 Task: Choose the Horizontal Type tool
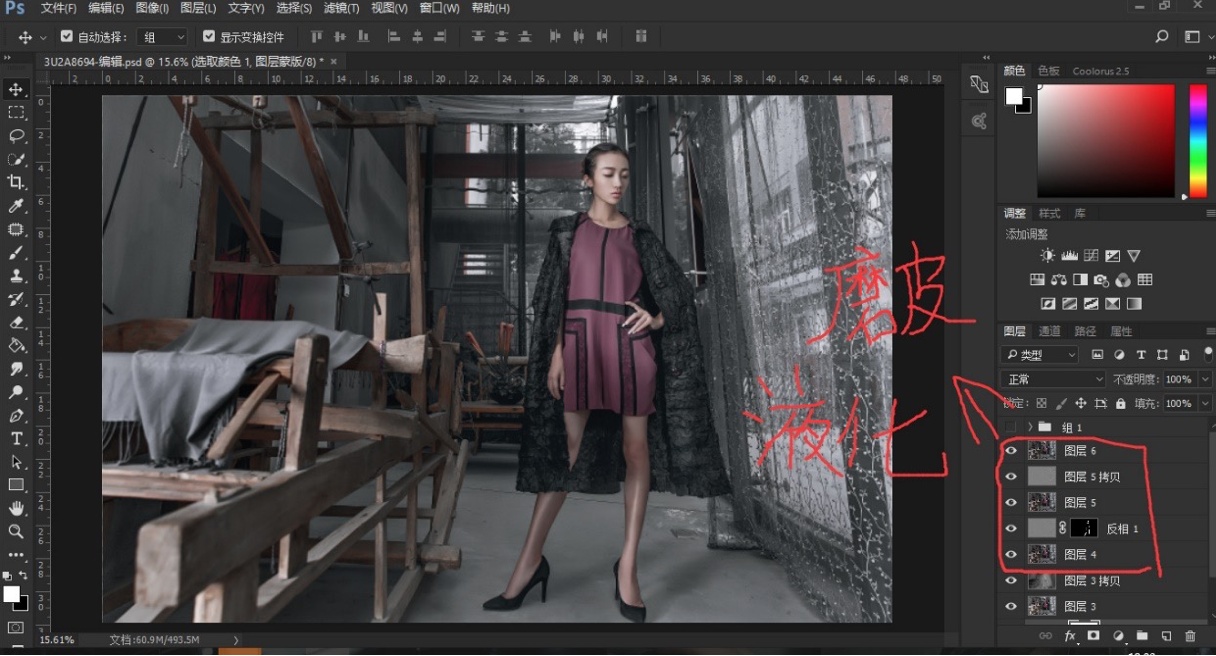16,439
